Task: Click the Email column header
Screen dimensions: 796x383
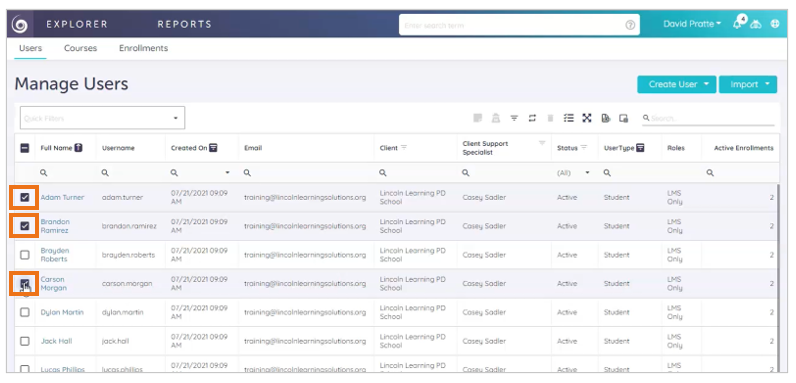Action: tap(253, 148)
